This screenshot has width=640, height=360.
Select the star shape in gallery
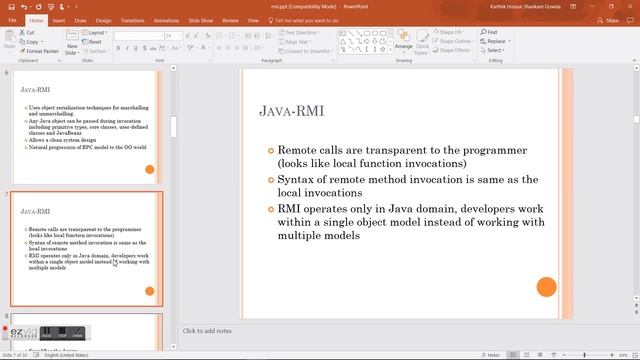(x=382, y=49)
